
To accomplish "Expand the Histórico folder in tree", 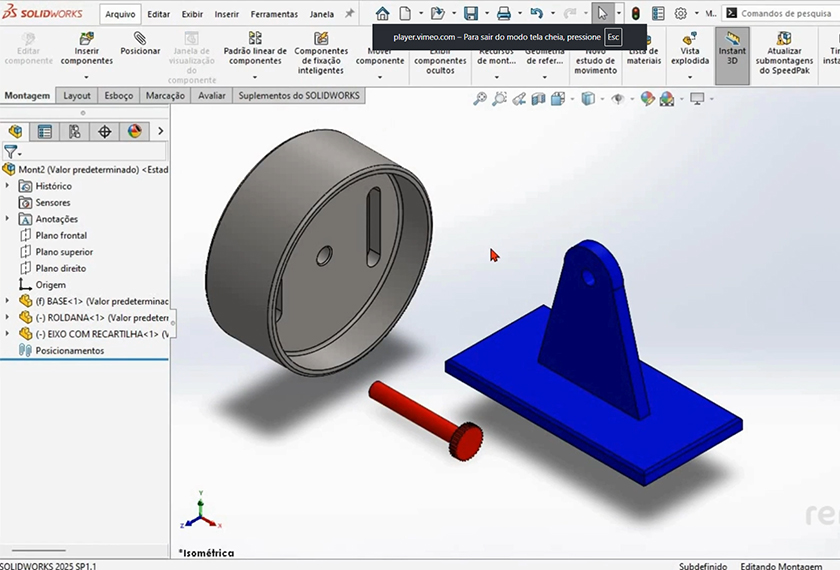I will coord(8,186).
